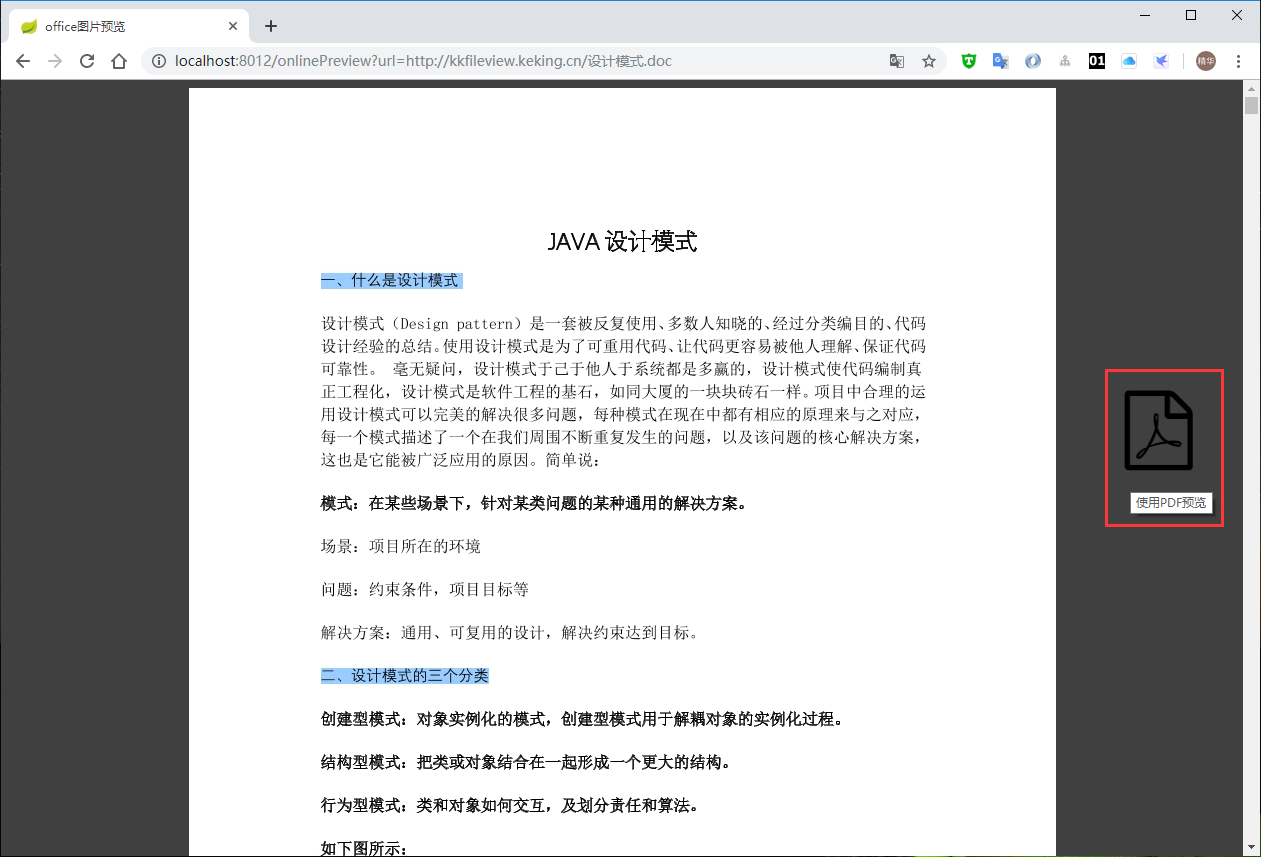The image size is (1261, 857).
Task: Select the office图片预览 tab
Action: tap(120, 25)
